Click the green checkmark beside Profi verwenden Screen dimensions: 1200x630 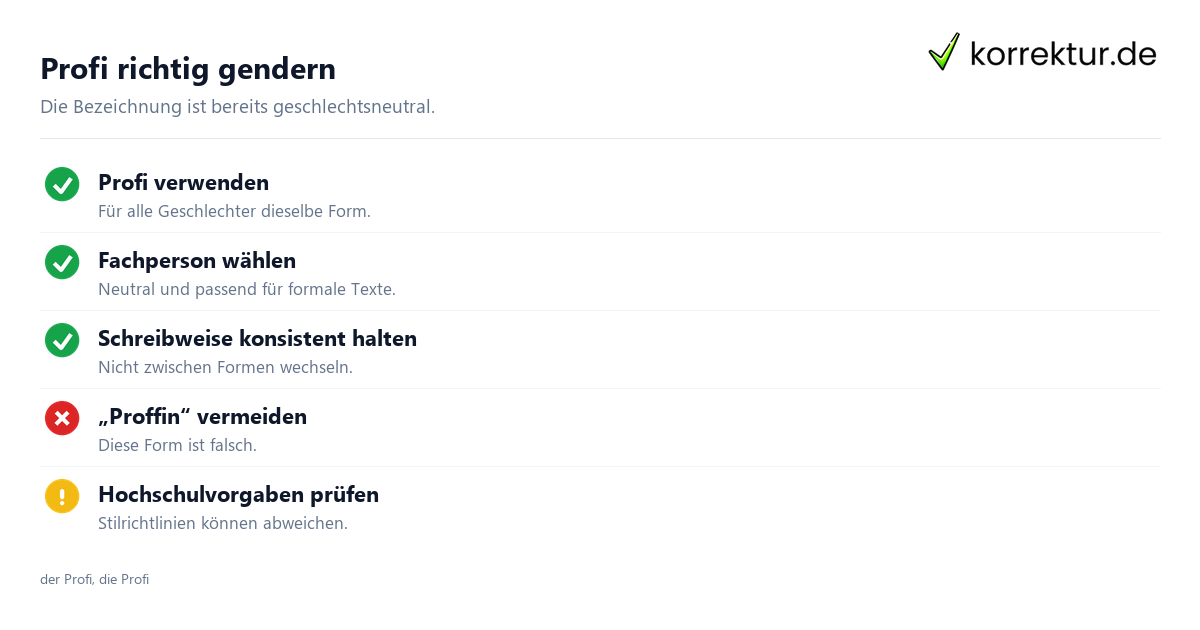[62, 184]
